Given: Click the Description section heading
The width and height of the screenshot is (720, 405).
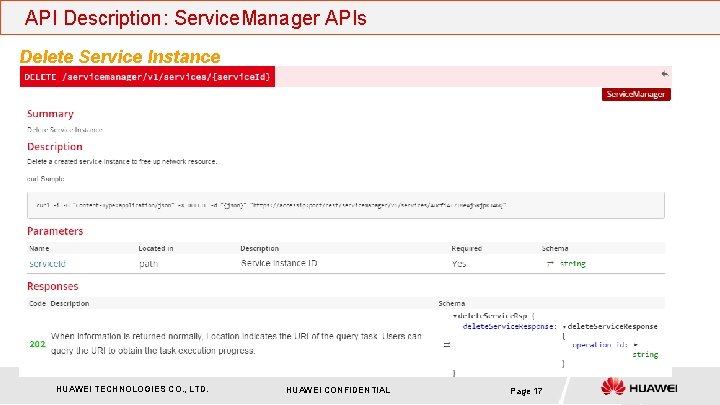Looking at the screenshot, I should pyautogui.click(x=55, y=146).
